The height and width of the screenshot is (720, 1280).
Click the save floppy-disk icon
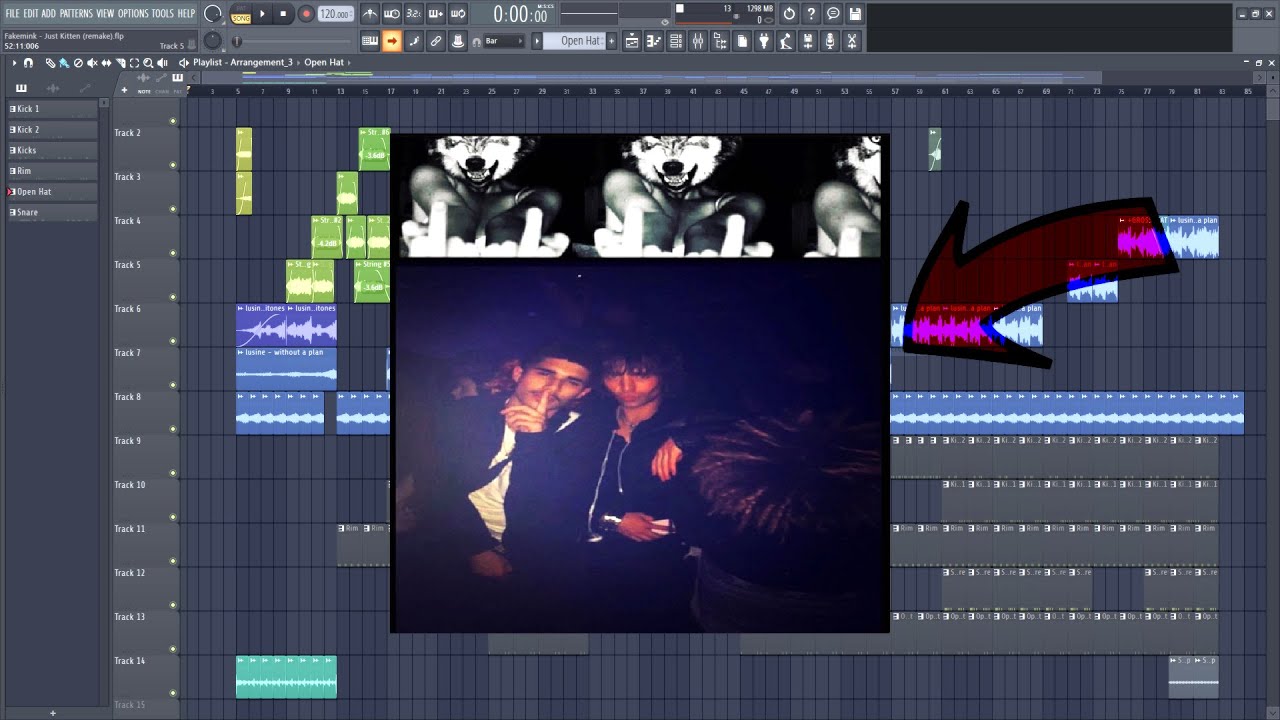[x=855, y=14]
